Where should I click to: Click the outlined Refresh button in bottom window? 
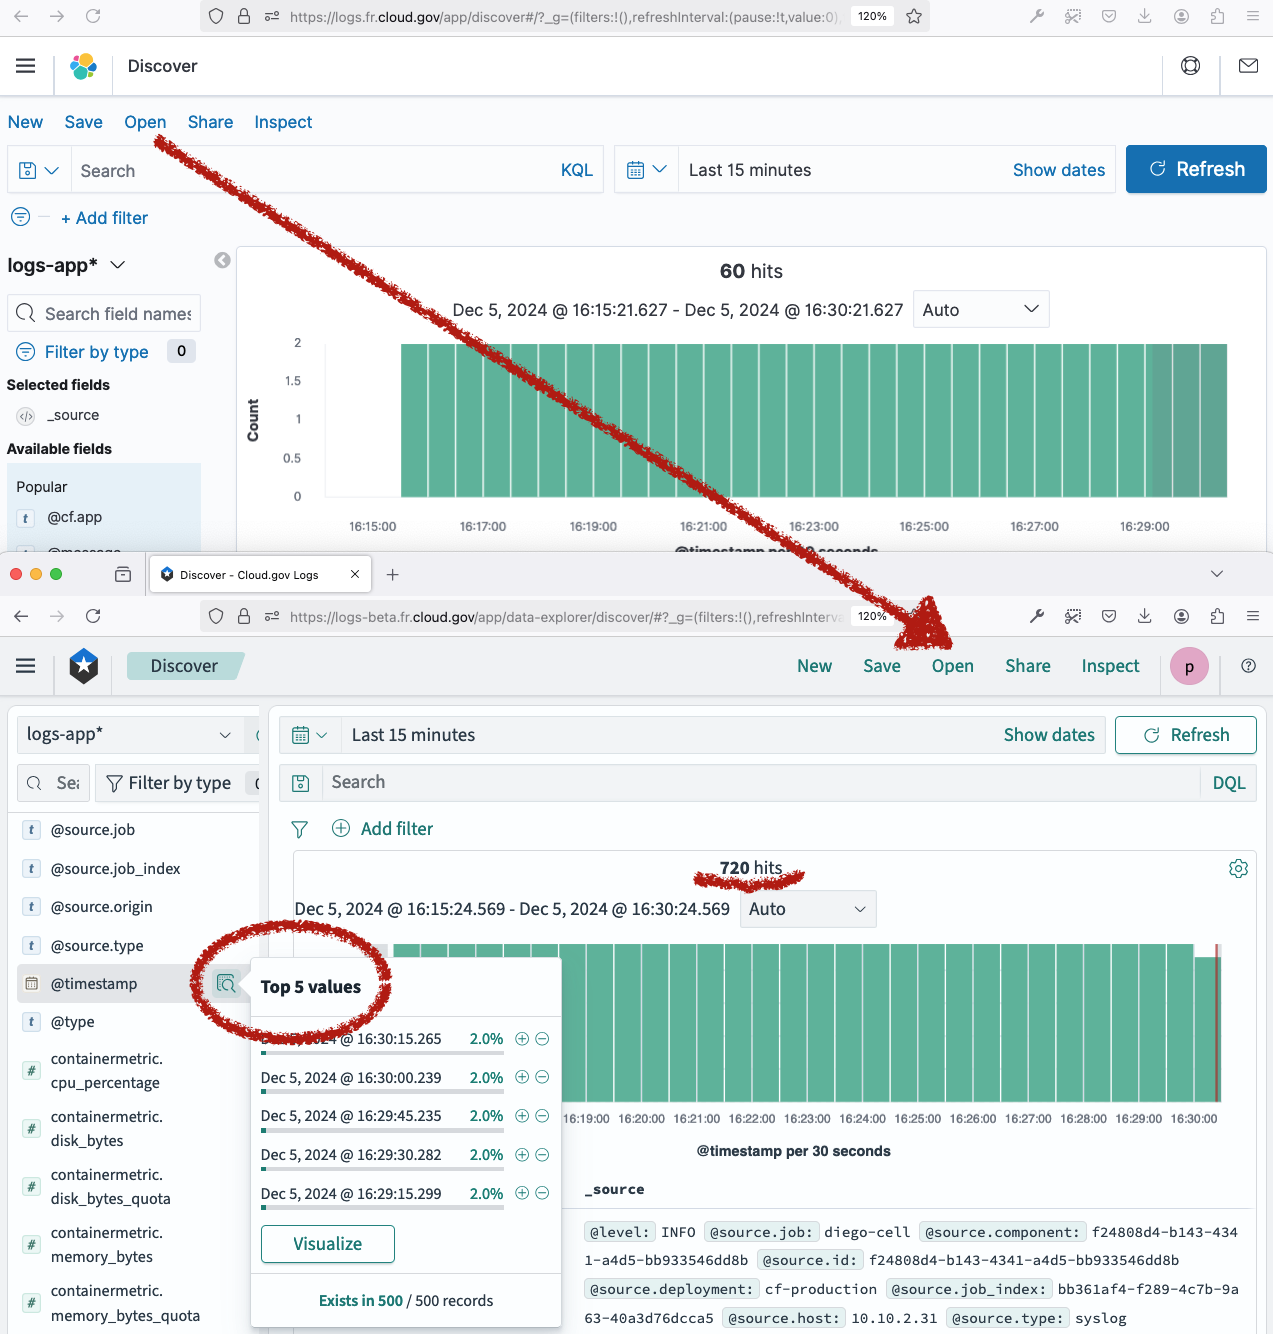point(1186,735)
